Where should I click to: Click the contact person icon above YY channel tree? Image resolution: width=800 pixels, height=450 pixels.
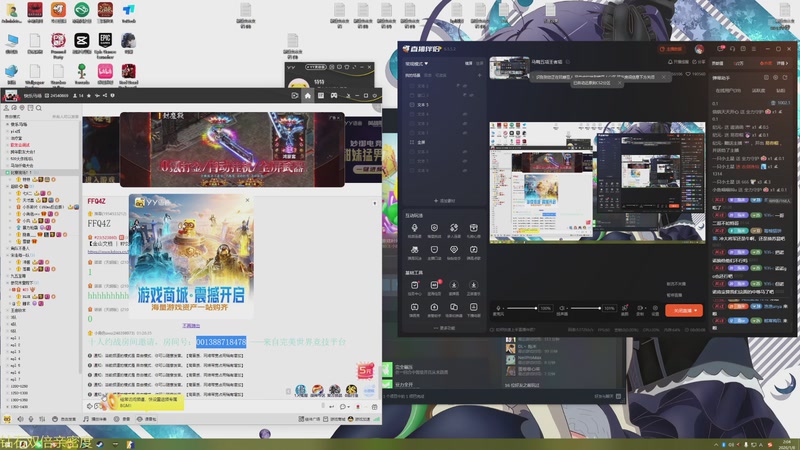pos(6,108)
